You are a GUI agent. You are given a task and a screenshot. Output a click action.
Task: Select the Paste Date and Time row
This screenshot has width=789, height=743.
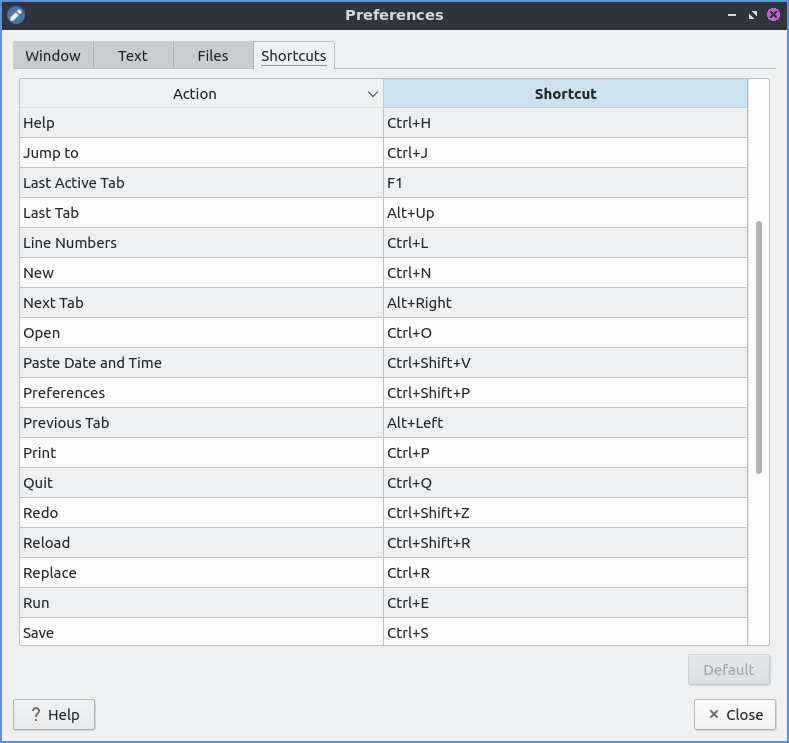click(x=200, y=363)
